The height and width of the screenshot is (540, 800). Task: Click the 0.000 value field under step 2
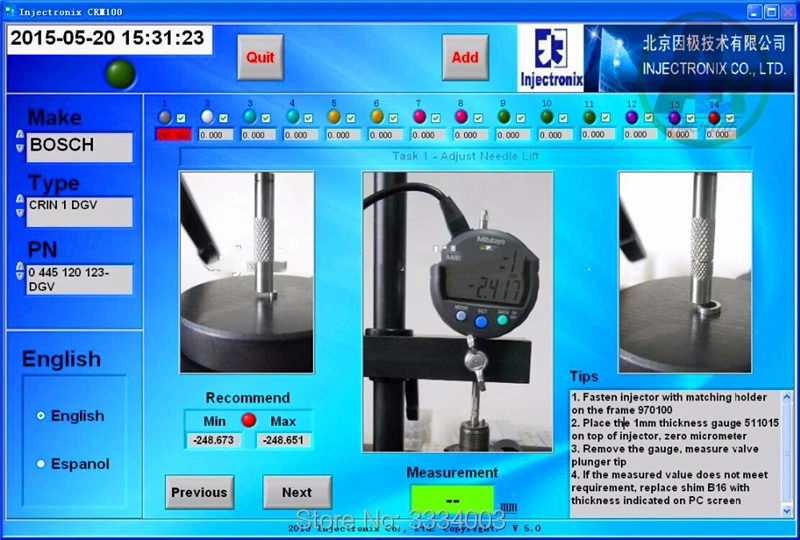pos(216,135)
